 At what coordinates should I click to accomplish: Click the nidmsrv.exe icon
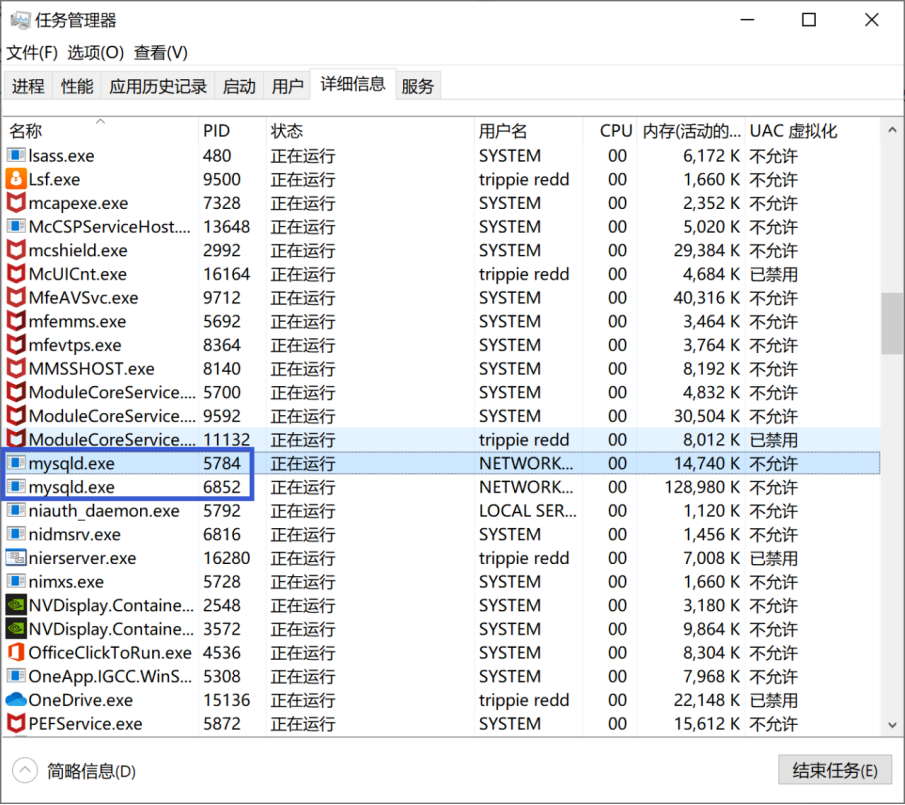coord(16,534)
